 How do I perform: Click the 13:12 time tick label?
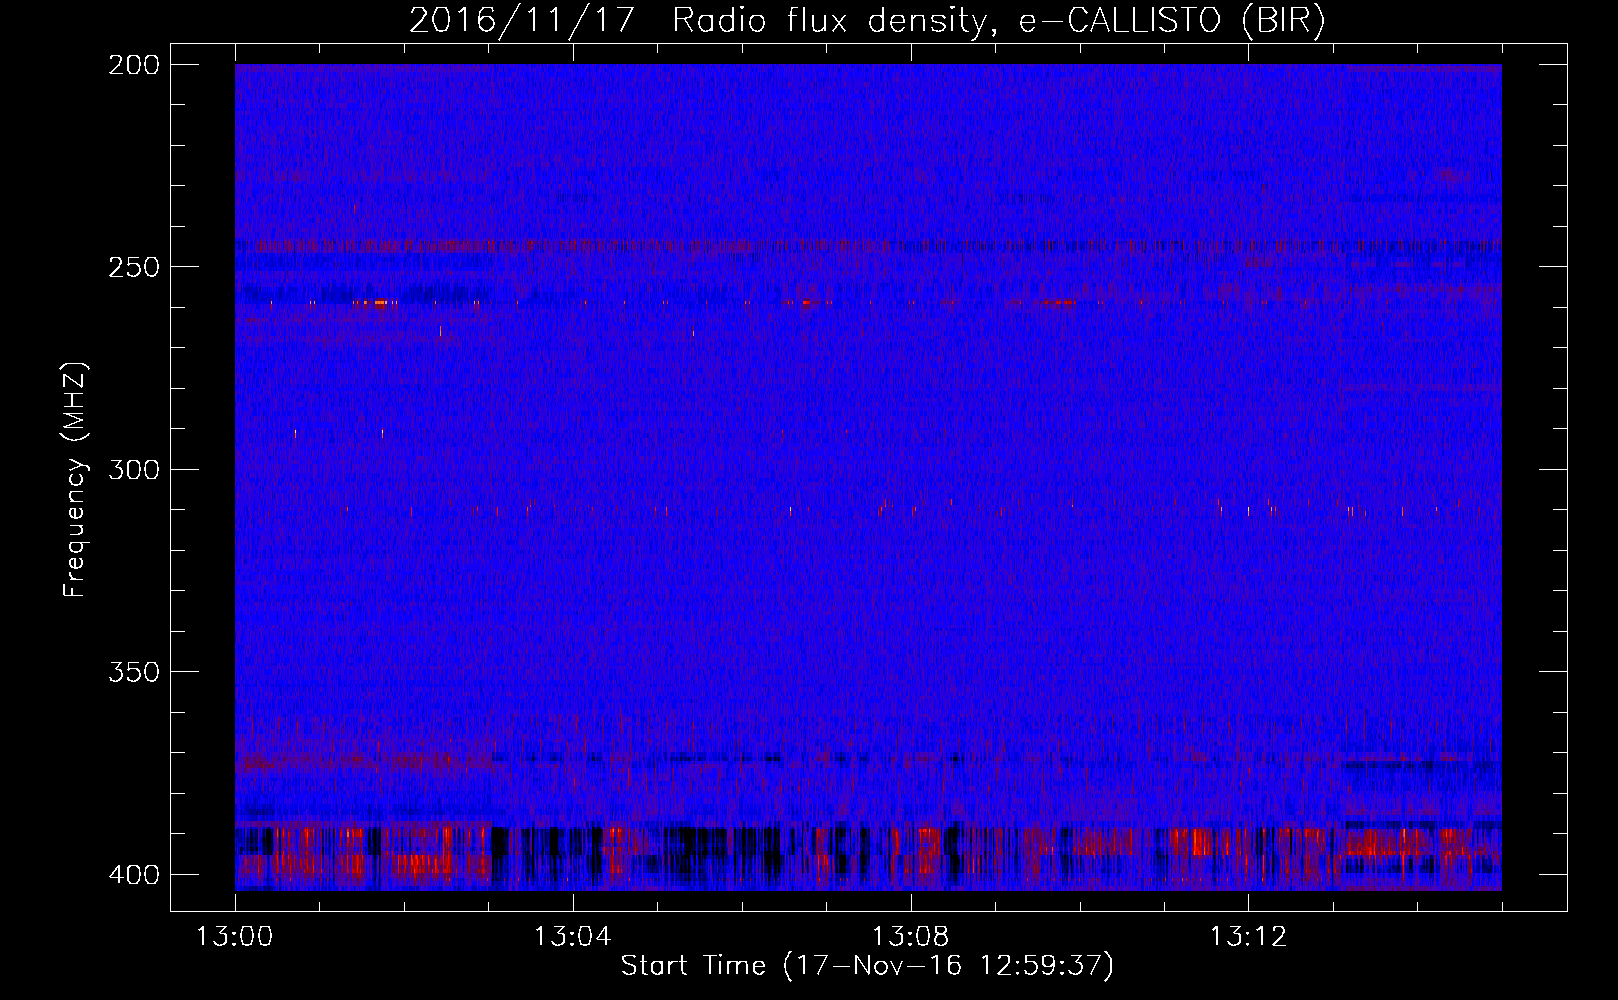pyautogui.click(x=1248, y=937)
